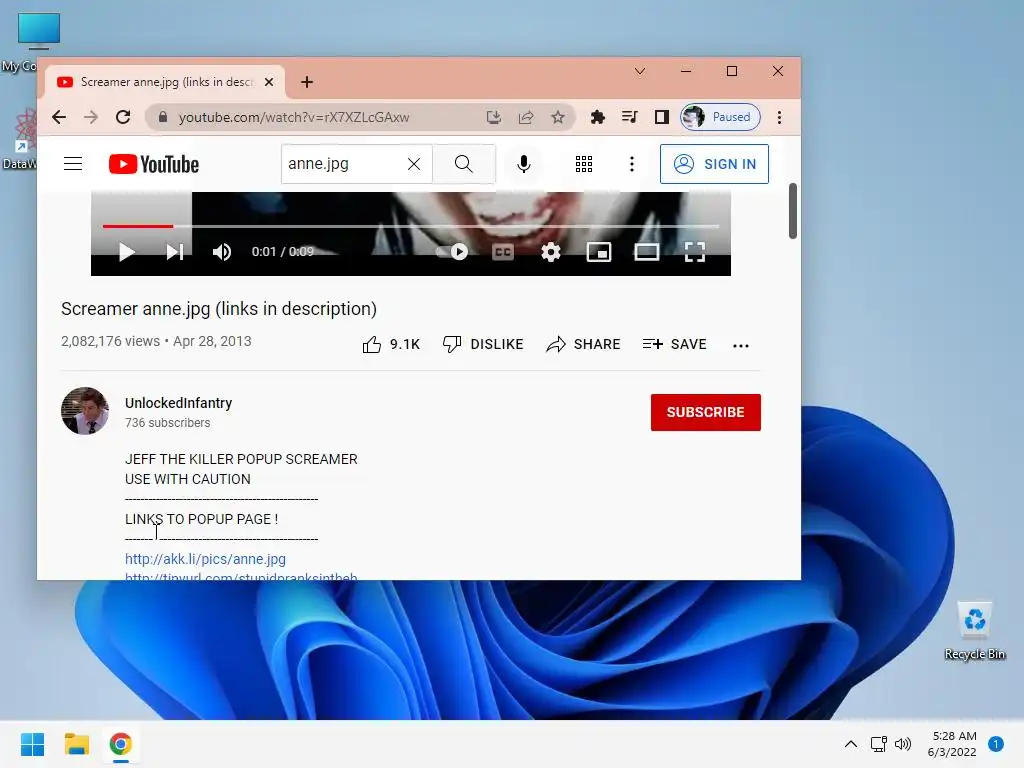This screenshot has height=768, width=1024.
Task: Open Chrome three-dot menu
Action: 779,117
